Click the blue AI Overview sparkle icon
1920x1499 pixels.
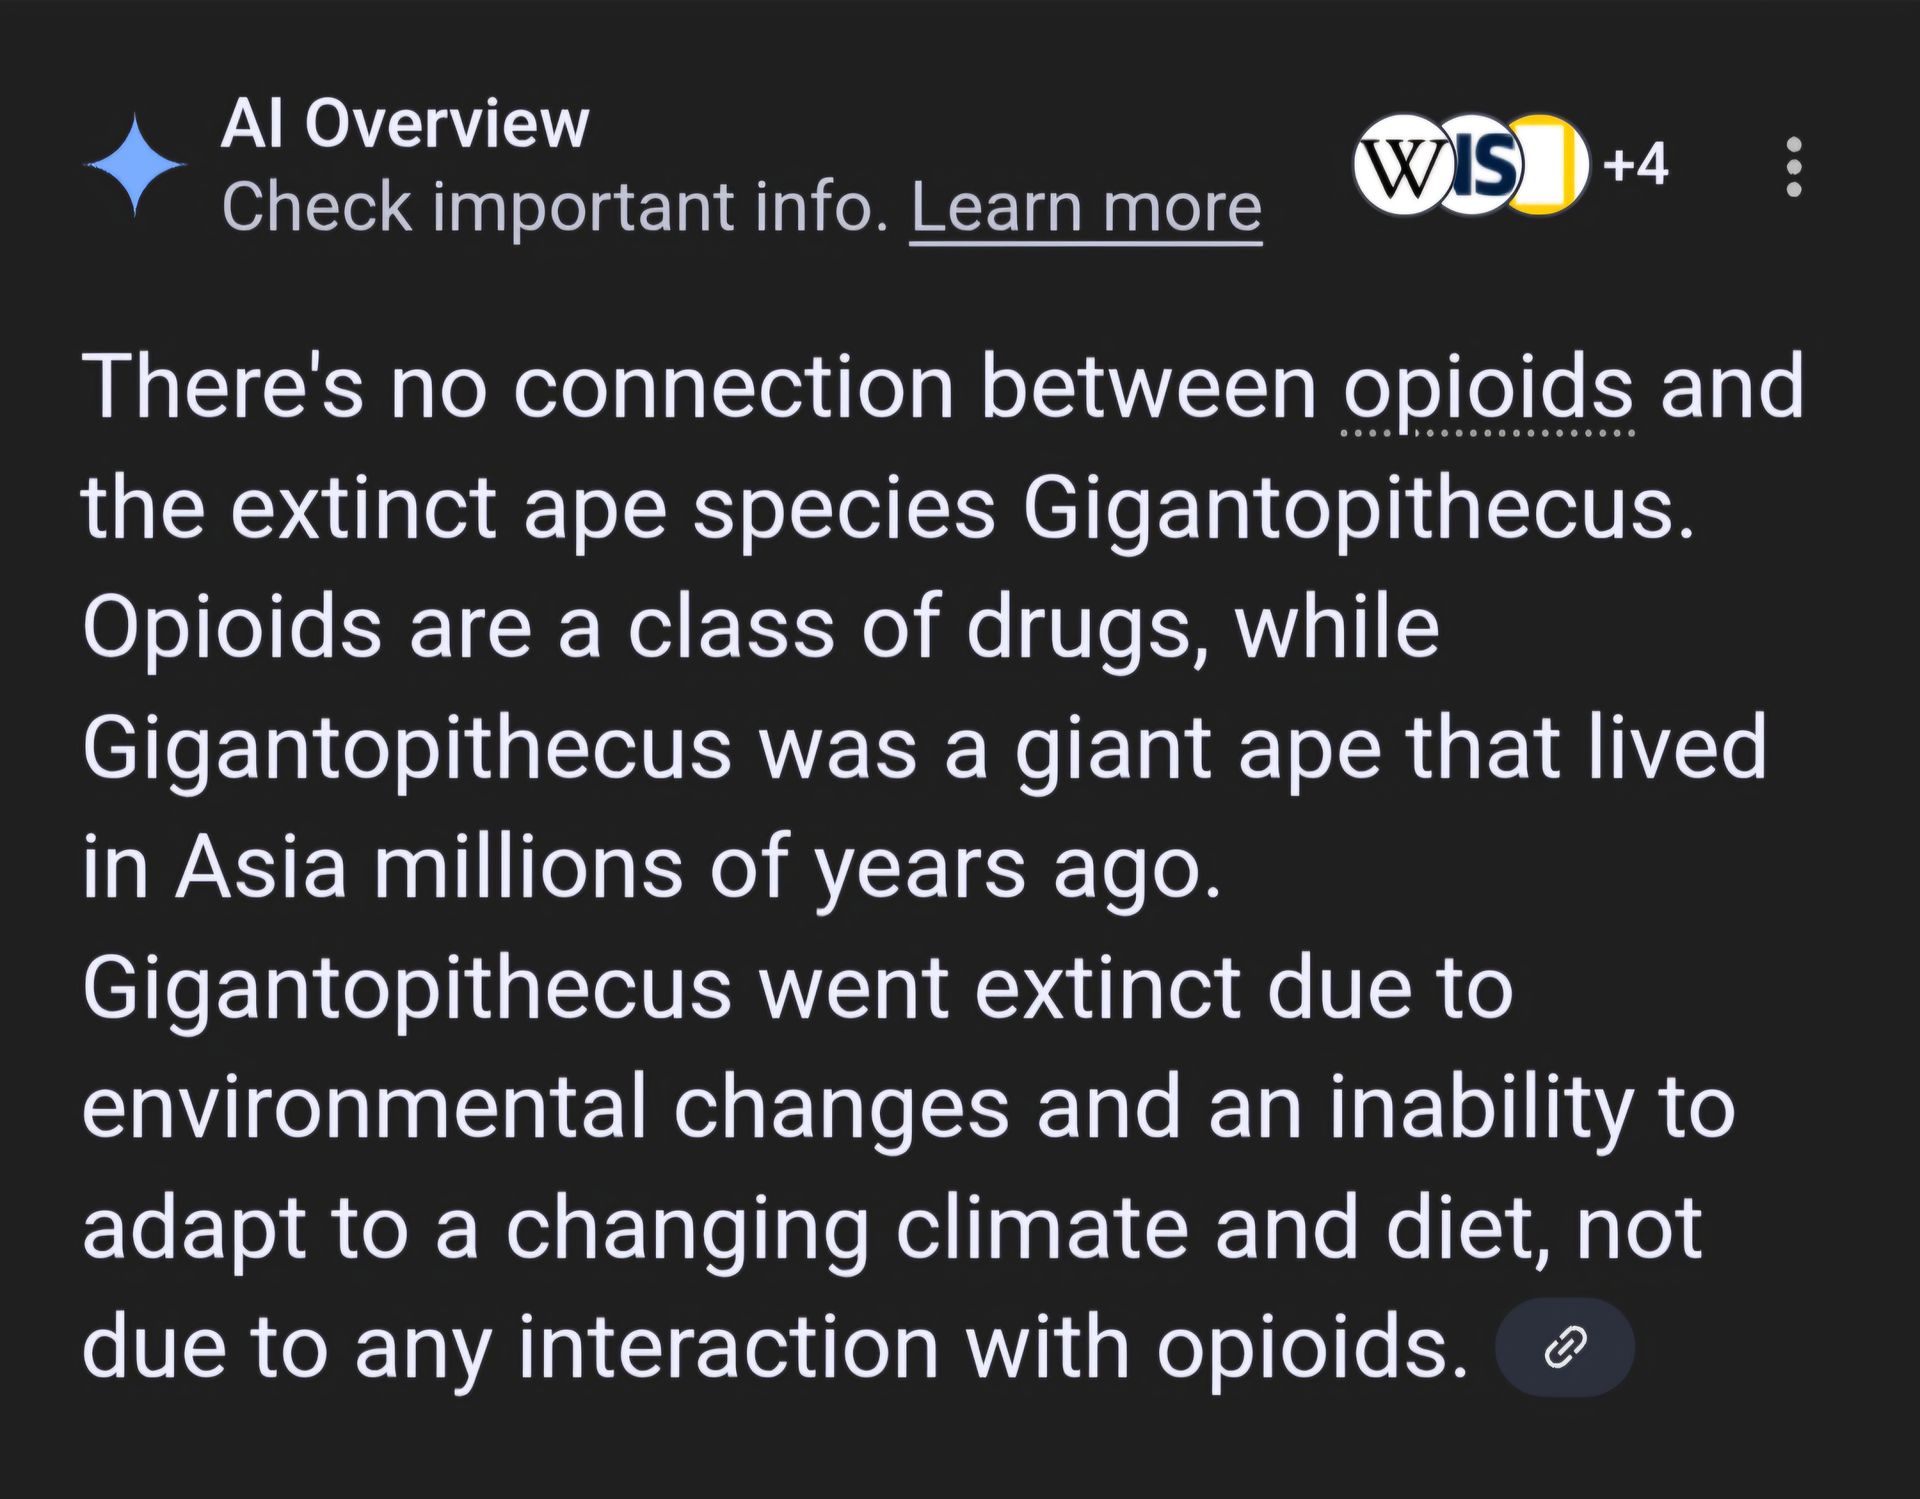(x=135, y=165)
